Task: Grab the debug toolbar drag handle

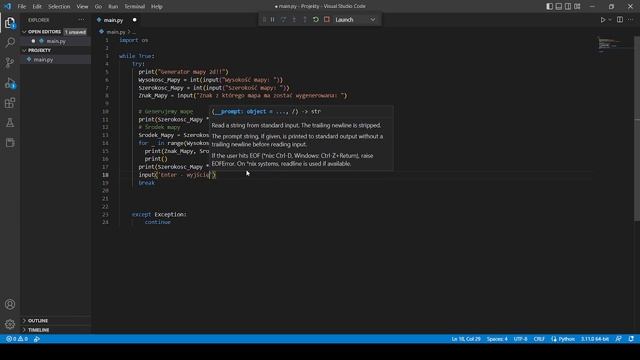Action: coord(264,20)
